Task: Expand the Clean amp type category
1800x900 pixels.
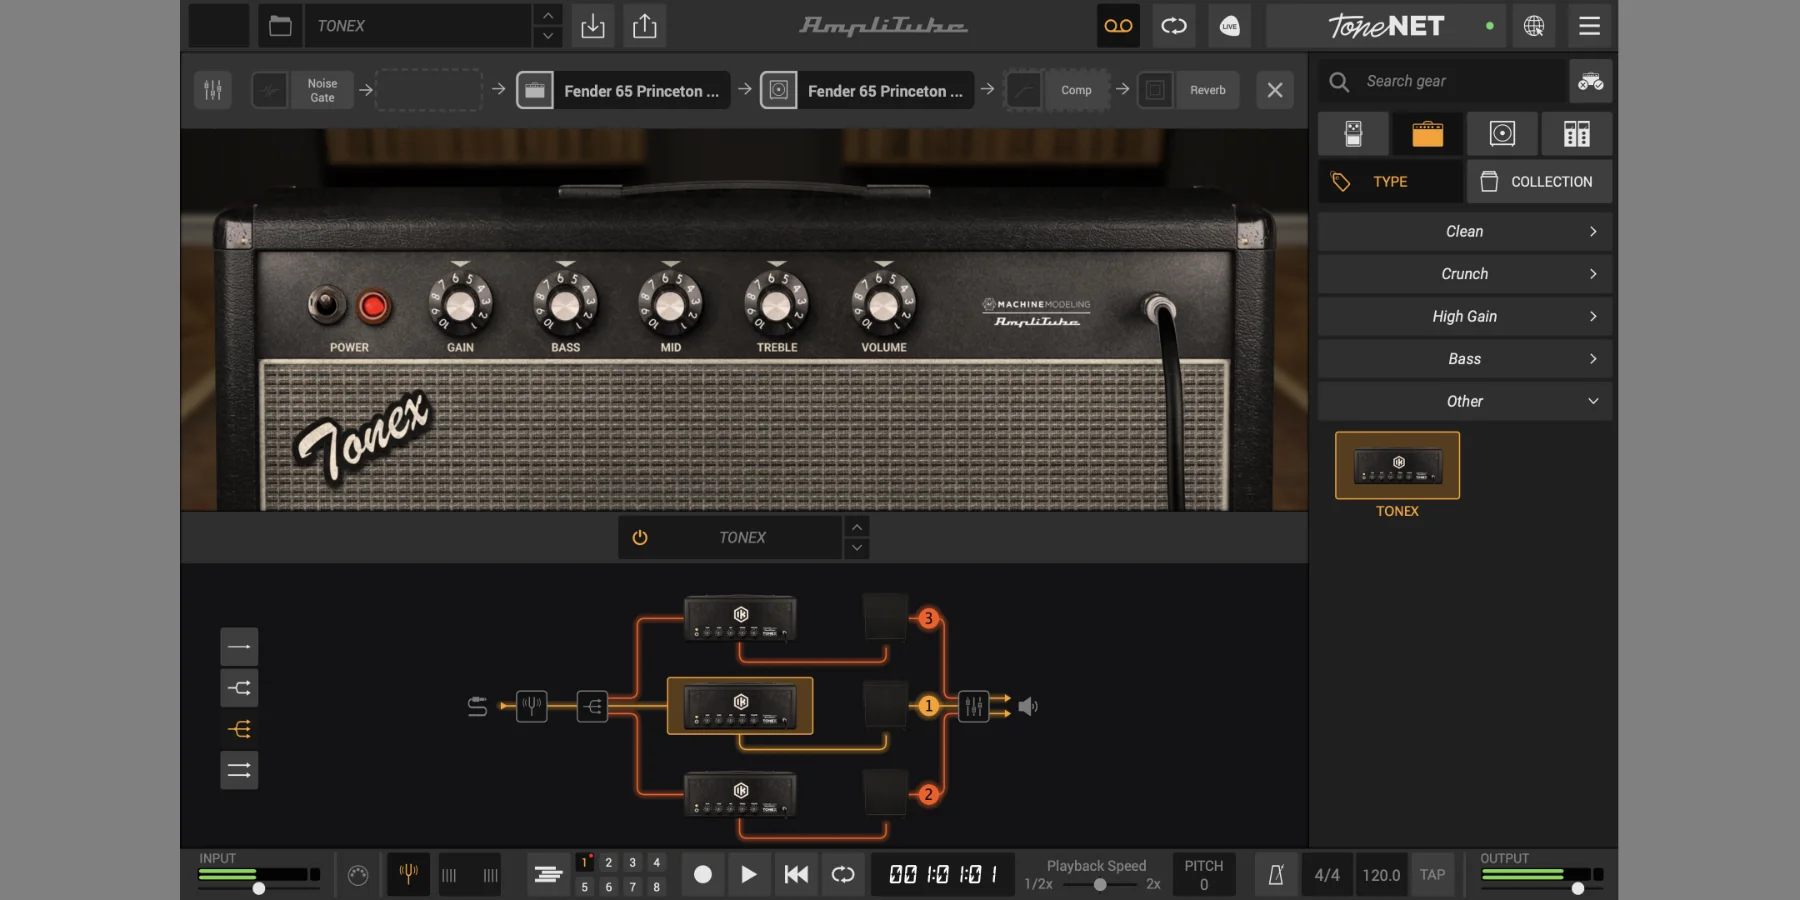Action: point(1464,232)
